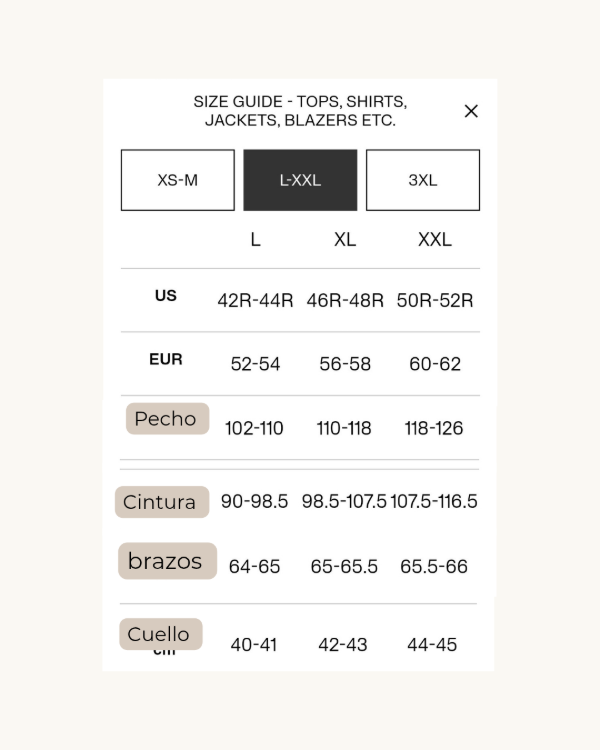This screenshot has width=600, height=750.
Task: Click the 98.5-107.5 waist measurement
Action: (x=344, y=501)
